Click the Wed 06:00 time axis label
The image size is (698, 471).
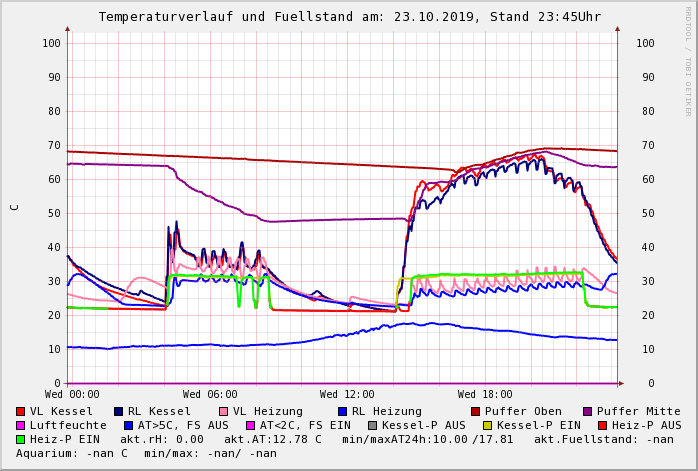pyautogui.click(x=210, y=395)
